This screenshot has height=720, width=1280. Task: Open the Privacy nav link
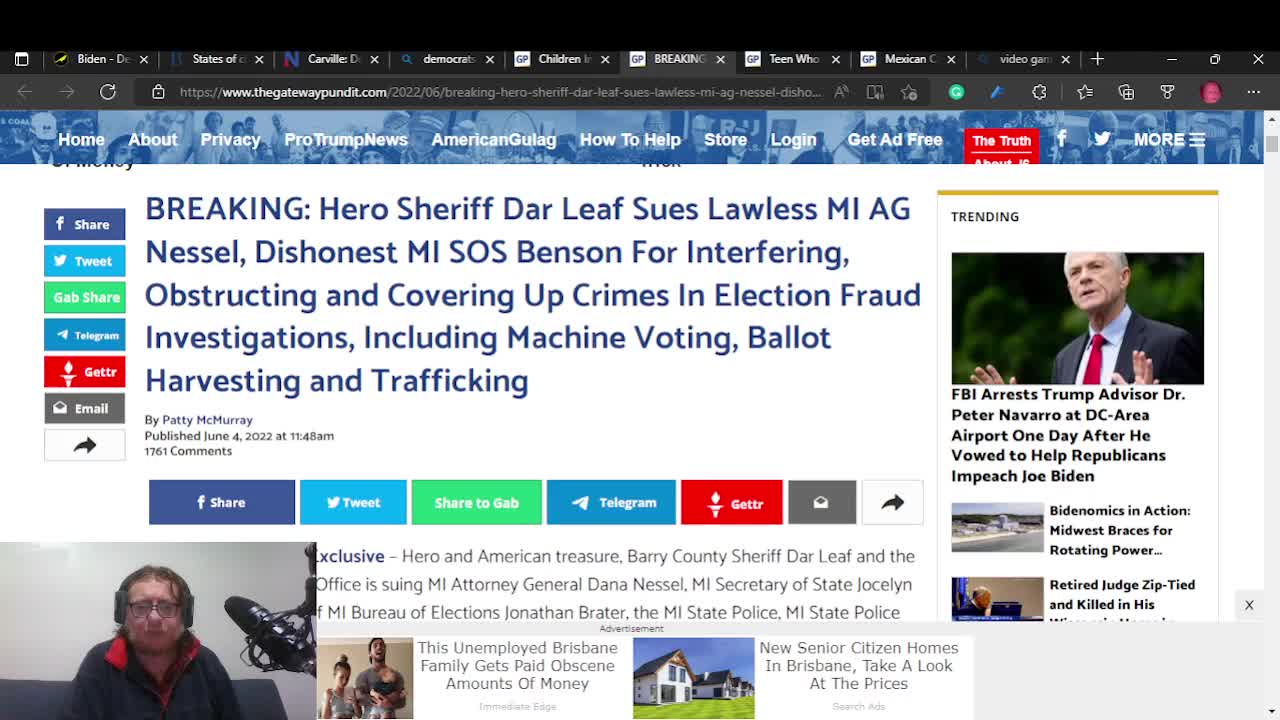tap(230, 140)
